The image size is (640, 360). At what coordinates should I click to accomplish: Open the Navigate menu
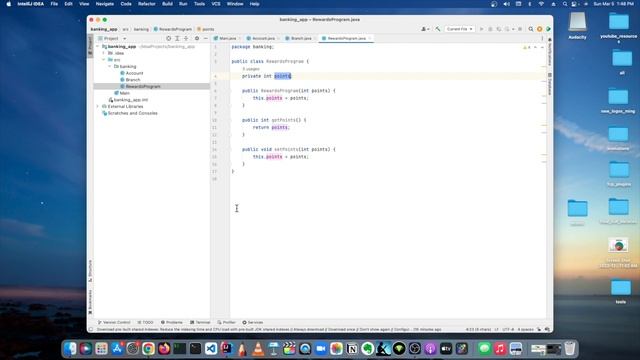click(x=104, y=4)
